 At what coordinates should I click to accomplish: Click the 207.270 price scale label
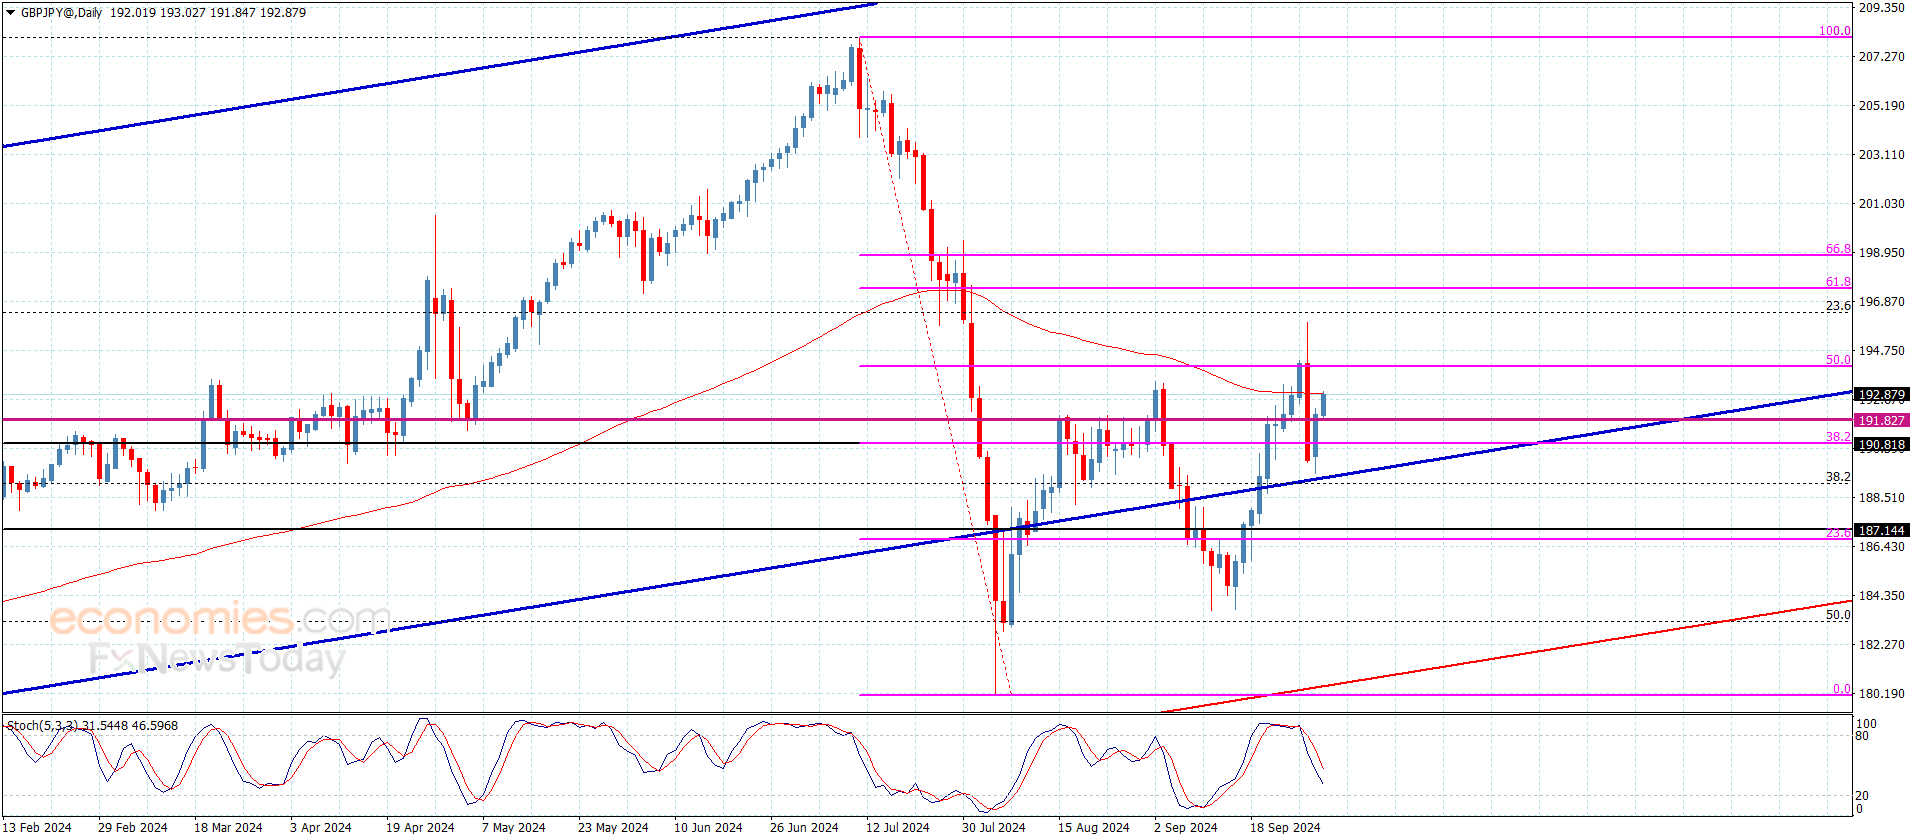(x=1881, y=57)
